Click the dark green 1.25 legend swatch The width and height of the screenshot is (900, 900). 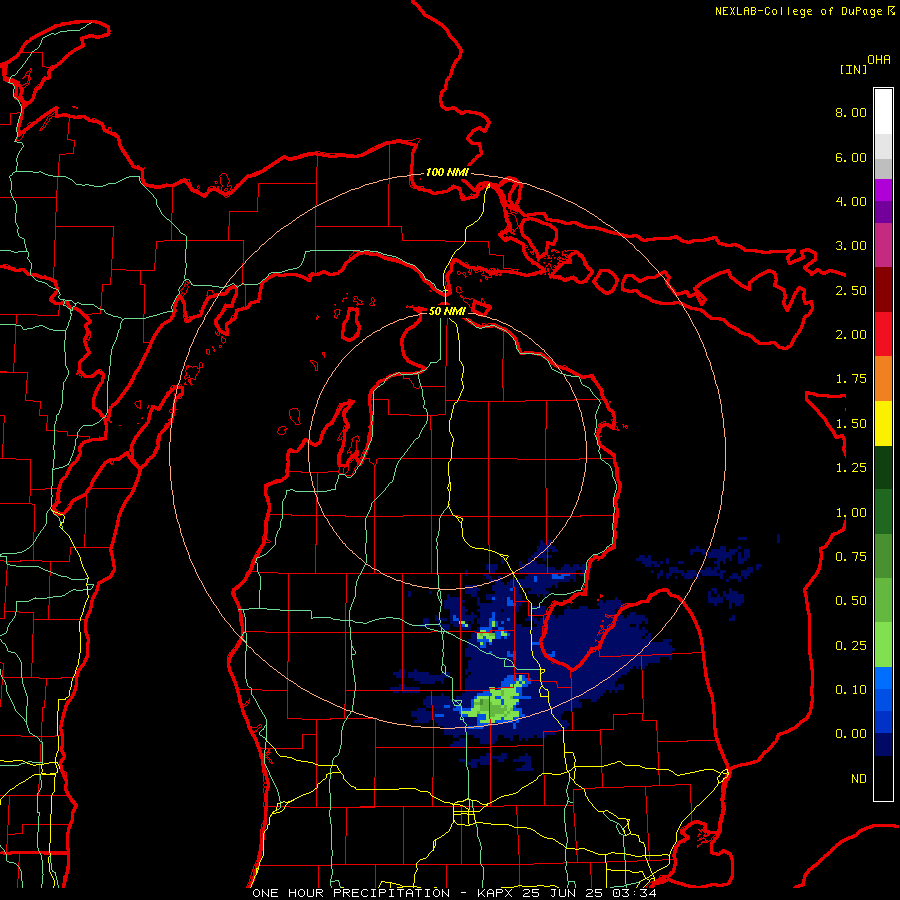pos(883,467)
